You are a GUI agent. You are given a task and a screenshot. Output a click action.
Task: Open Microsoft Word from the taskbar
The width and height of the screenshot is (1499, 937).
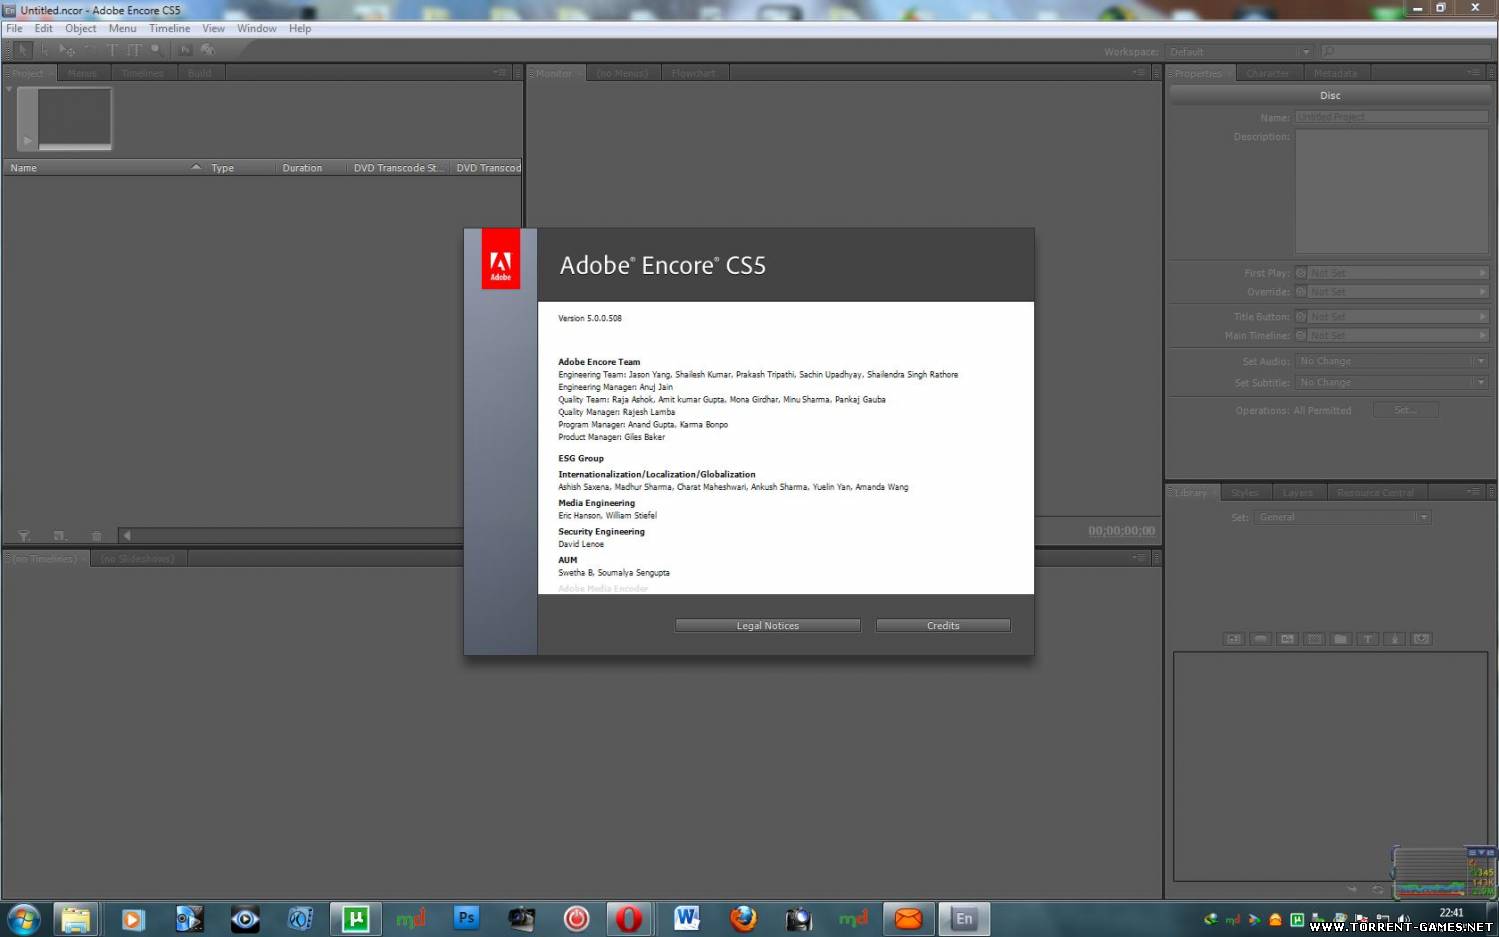[686, 918]
